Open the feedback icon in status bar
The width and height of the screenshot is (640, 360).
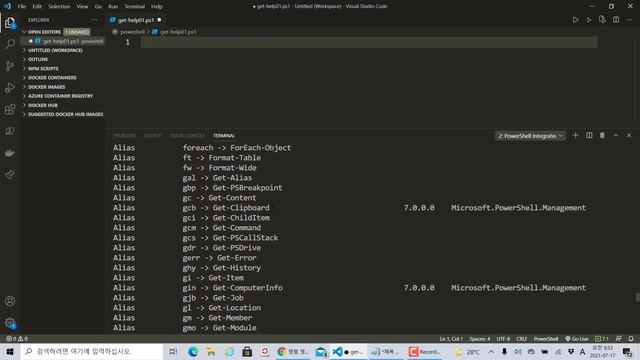click(x=618, y=339)
